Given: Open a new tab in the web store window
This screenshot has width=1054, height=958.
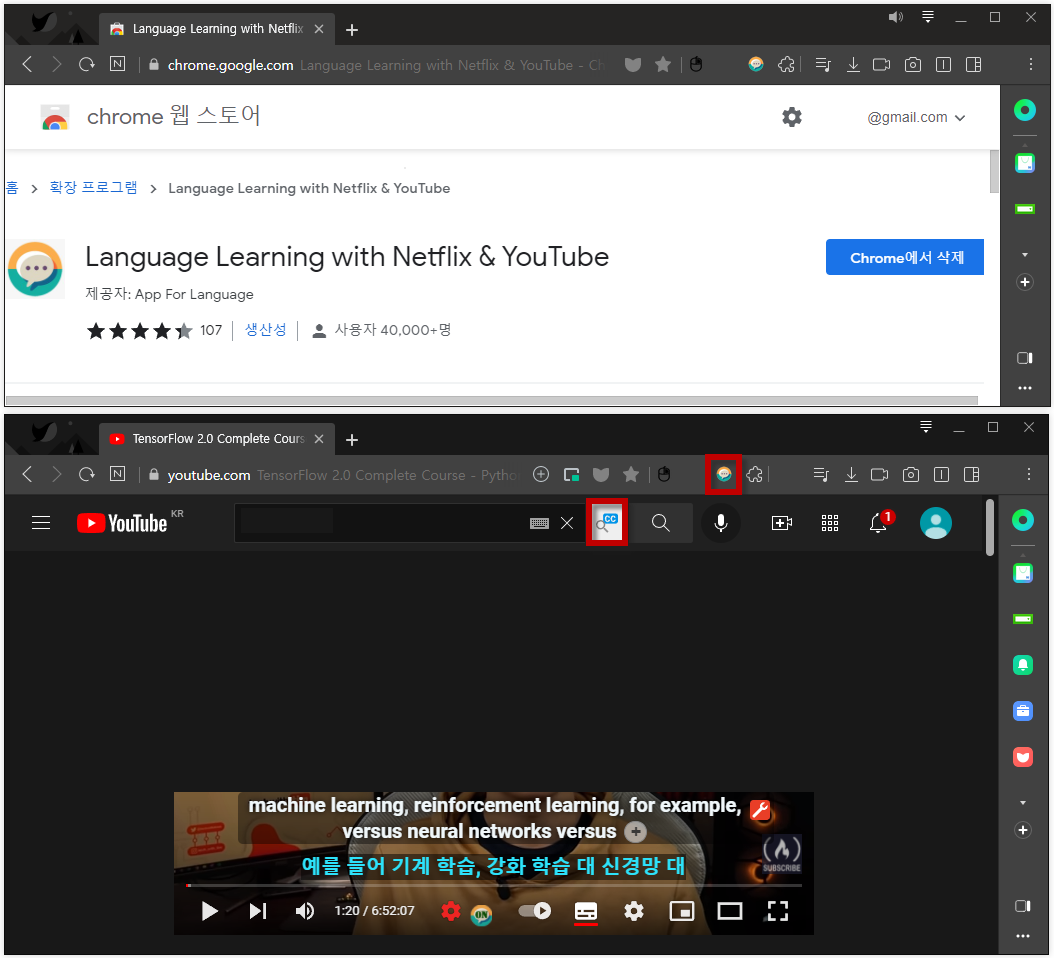Looking at the screenshot, I should pyautogui.click(x=352, y=30).
